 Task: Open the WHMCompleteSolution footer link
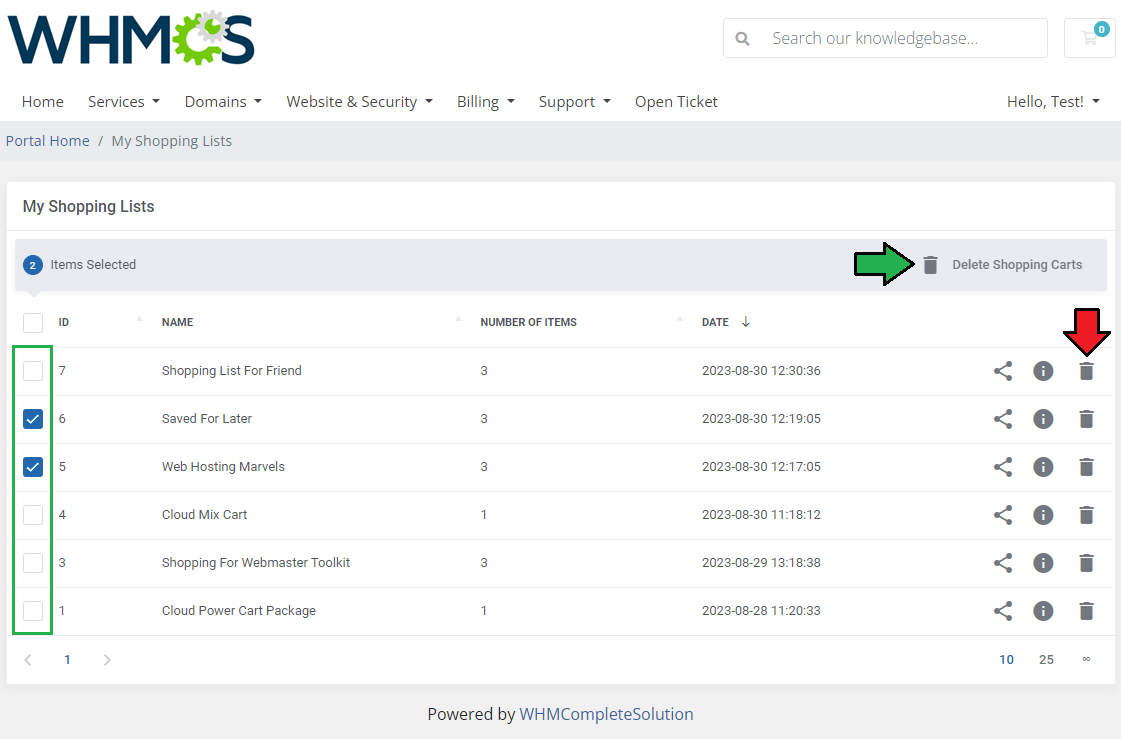pyautogui.click(x=606, y=714)
